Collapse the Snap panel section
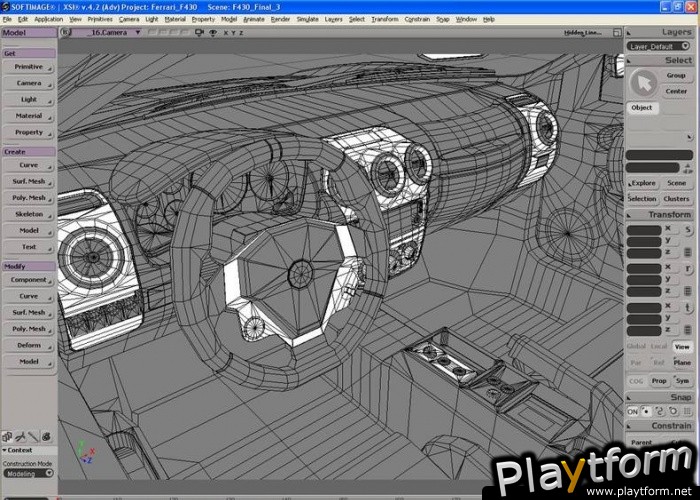This screenshot has height=500, width=700. click(x=629, y=398)
